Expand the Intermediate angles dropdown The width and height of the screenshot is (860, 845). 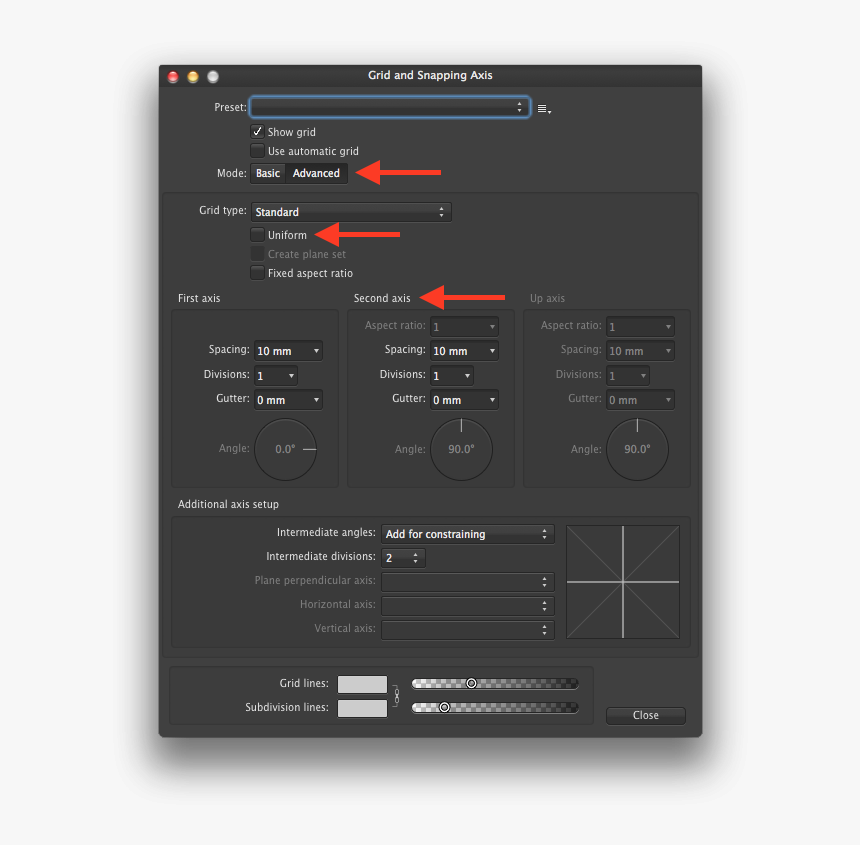[468, 534]
